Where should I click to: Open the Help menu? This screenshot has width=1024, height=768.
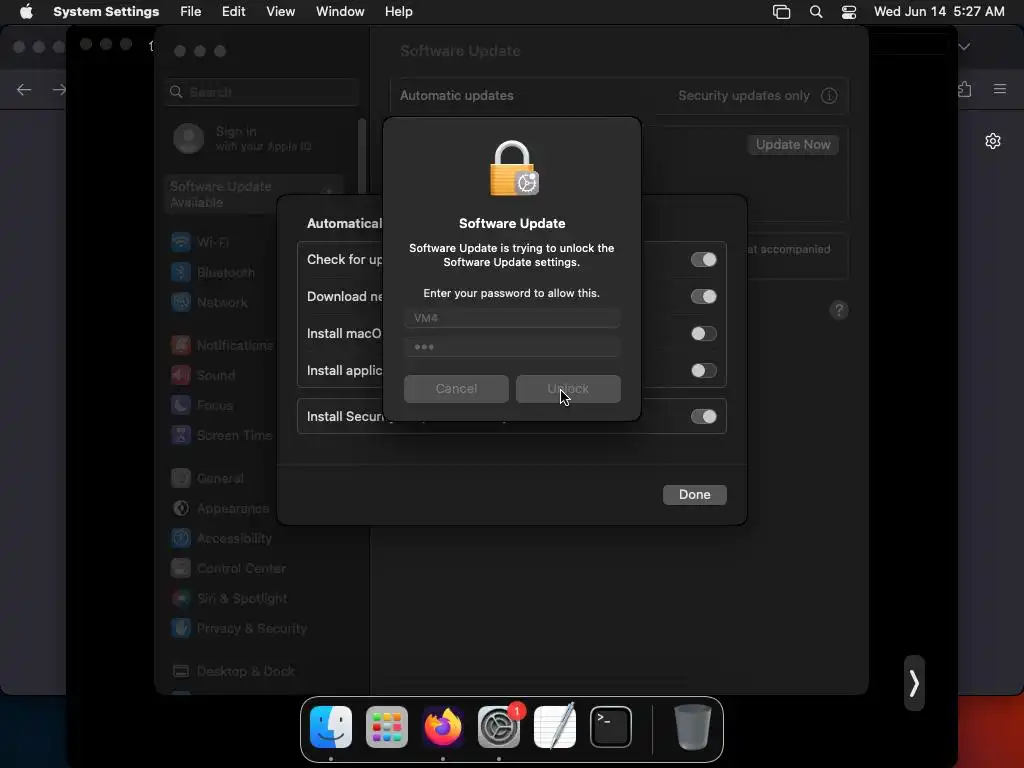398,11
